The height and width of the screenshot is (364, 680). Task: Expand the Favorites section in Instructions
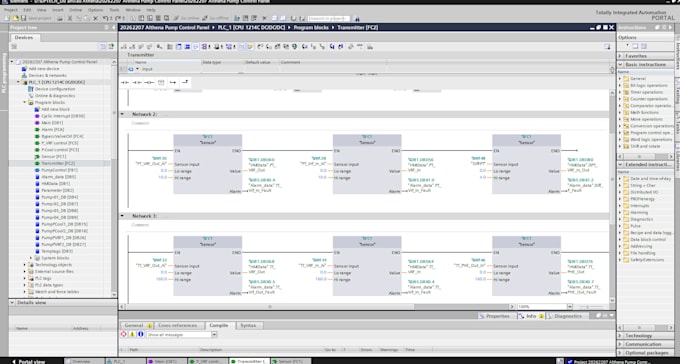pos(621,56)
